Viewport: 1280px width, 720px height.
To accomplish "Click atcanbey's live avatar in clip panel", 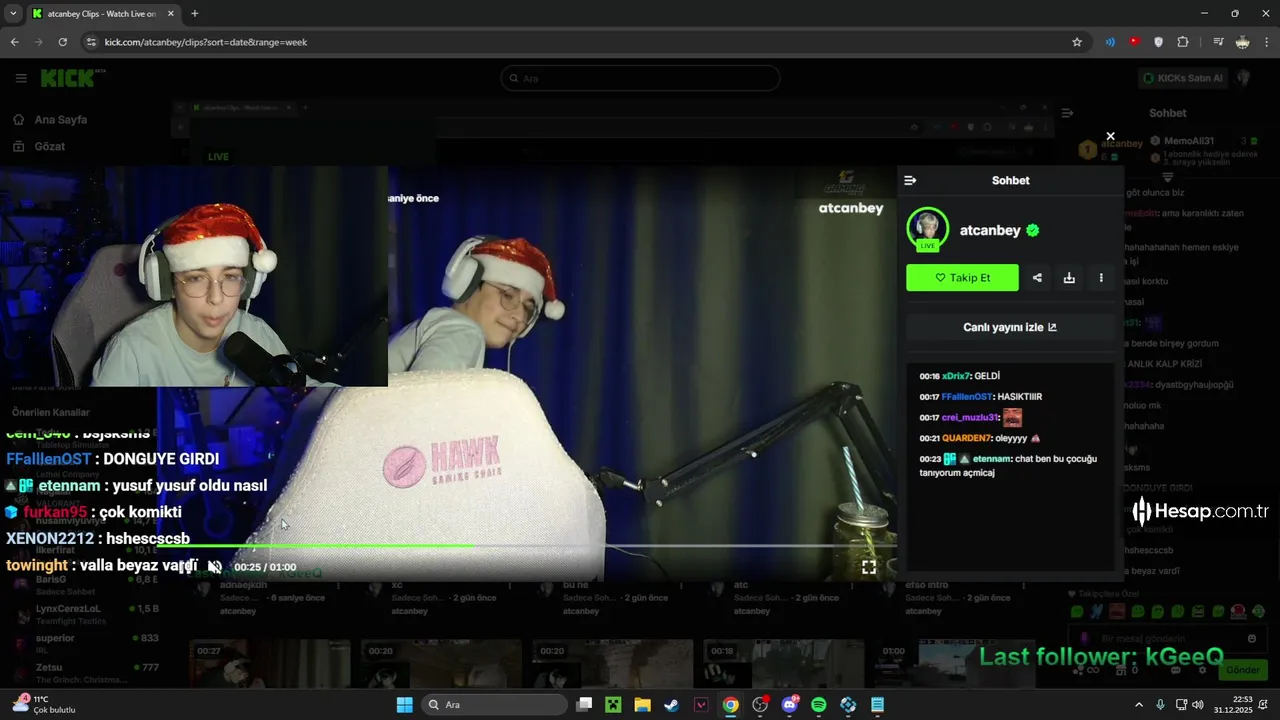I will 927,229.
